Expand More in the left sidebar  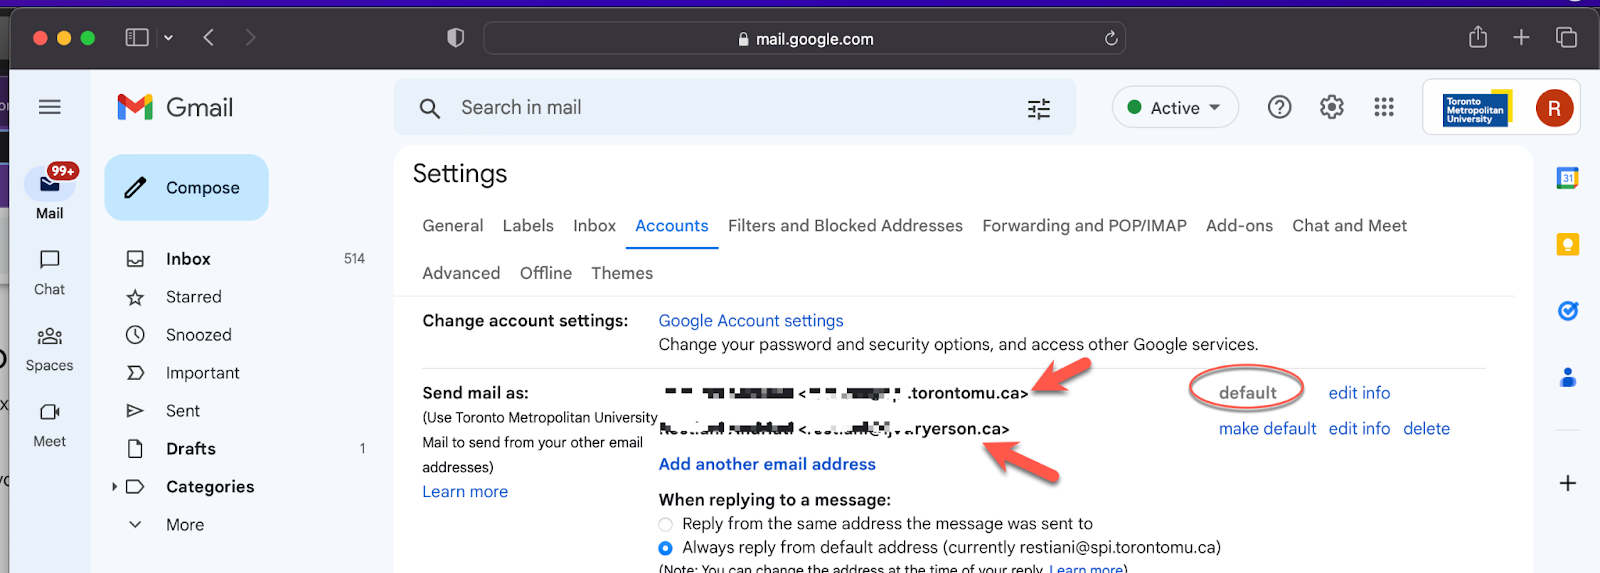click(x=135, y=525)
